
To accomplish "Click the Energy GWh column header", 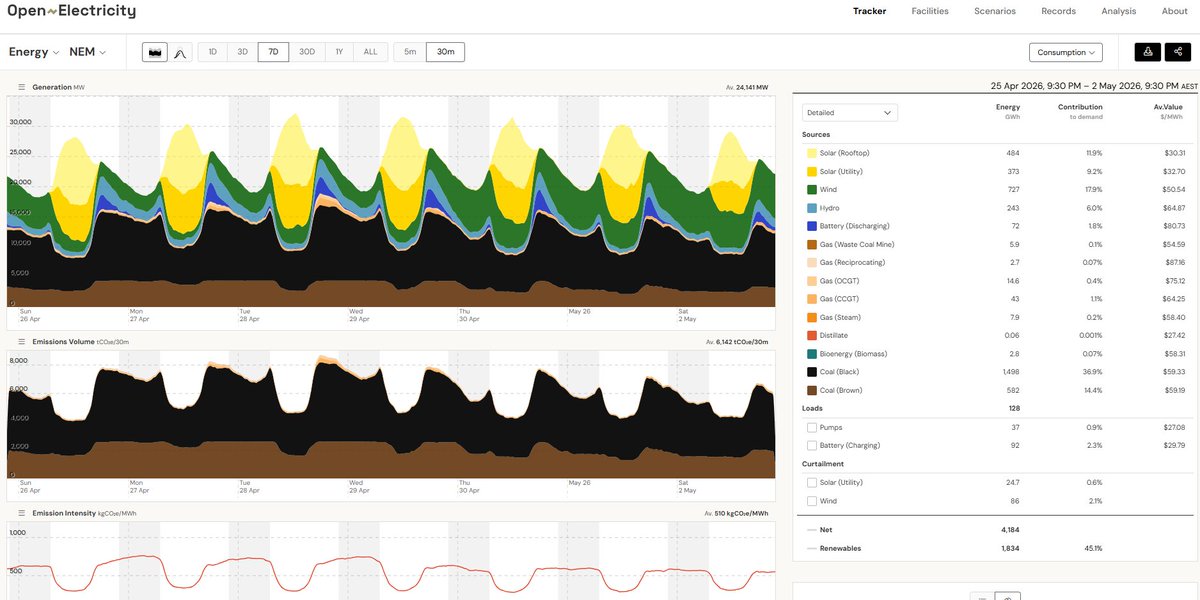I will [1008, 111].
